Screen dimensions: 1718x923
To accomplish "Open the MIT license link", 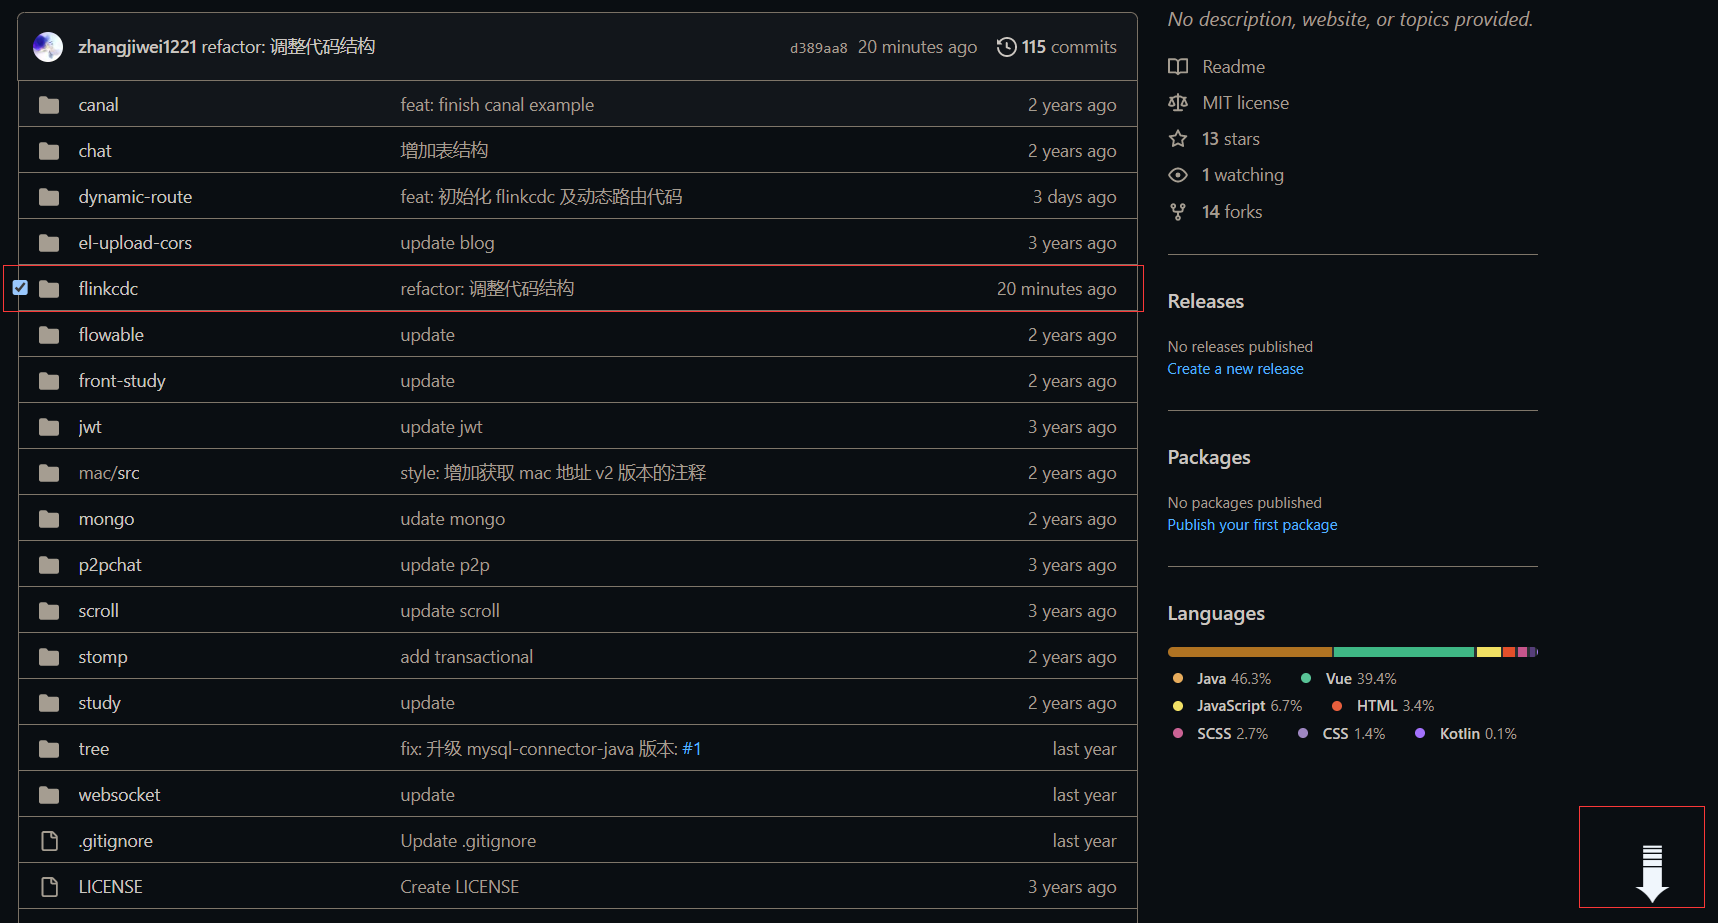I will 1245,103.
